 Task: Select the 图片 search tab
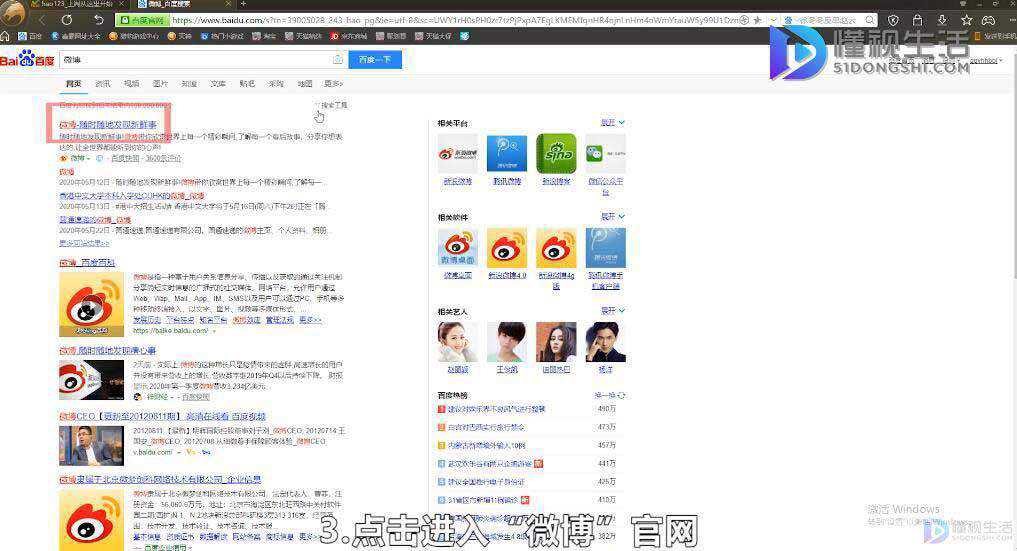click(x=160, y=84)
